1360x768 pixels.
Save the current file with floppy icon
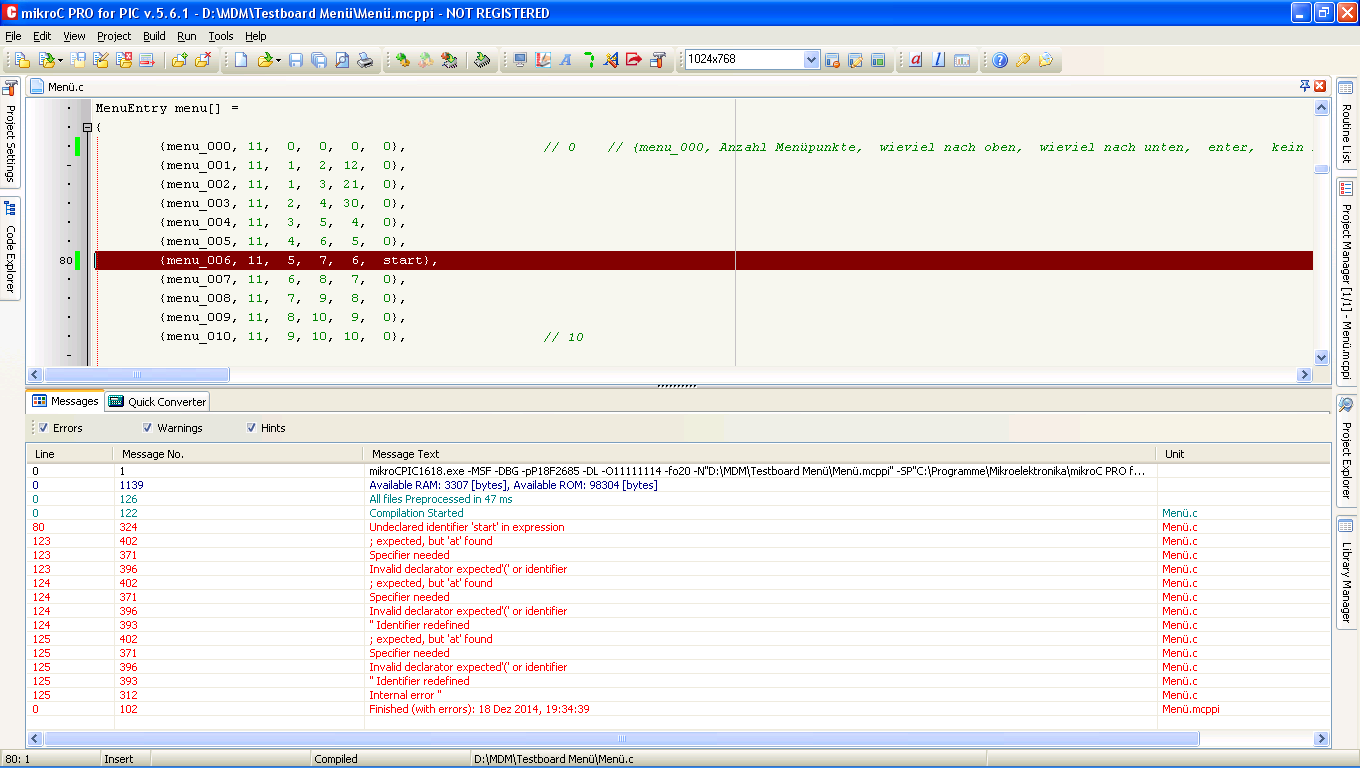click(296, 60)
